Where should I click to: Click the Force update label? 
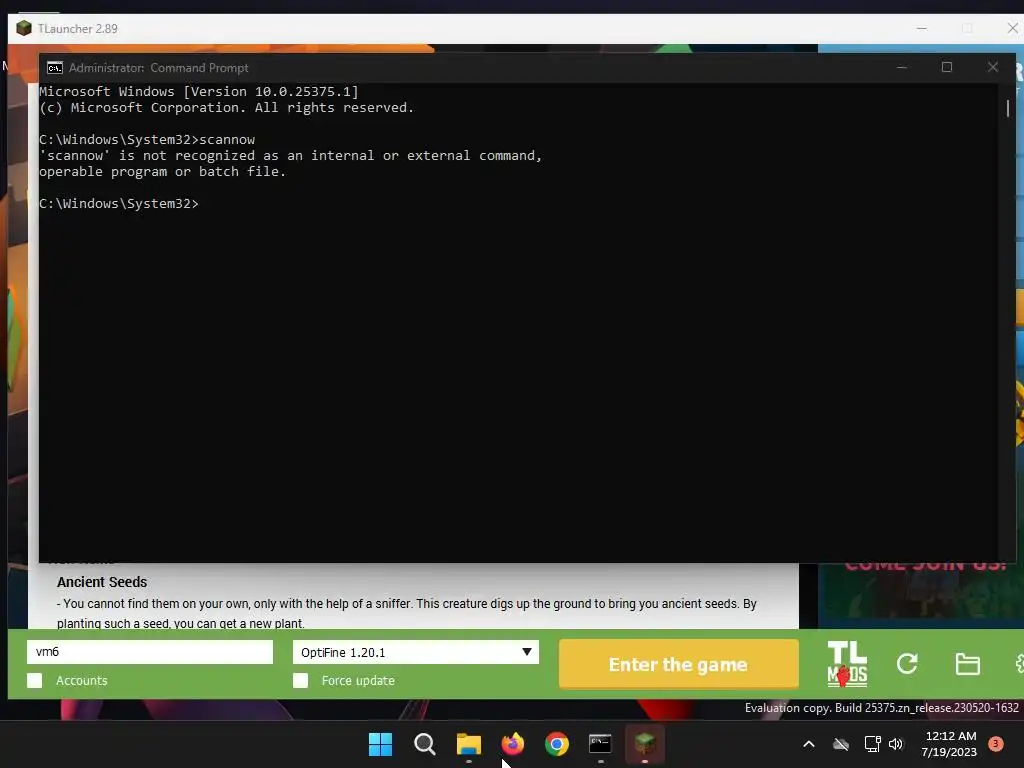point(358,680)
